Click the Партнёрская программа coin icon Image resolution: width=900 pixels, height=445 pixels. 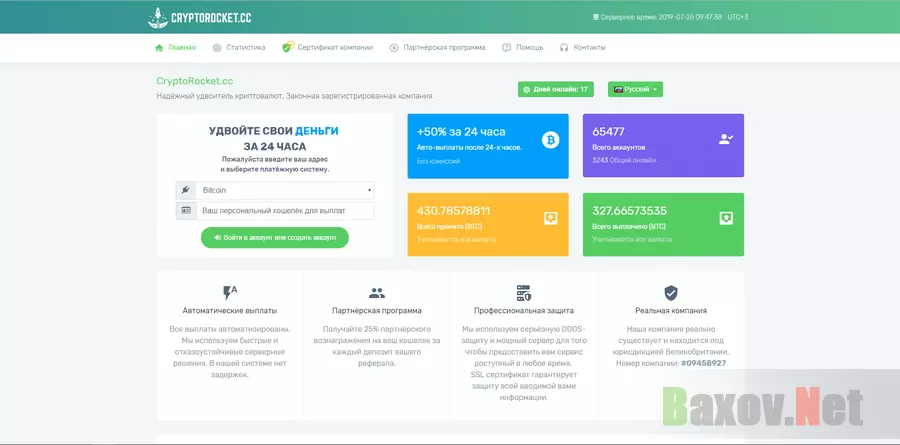[394, 48]
